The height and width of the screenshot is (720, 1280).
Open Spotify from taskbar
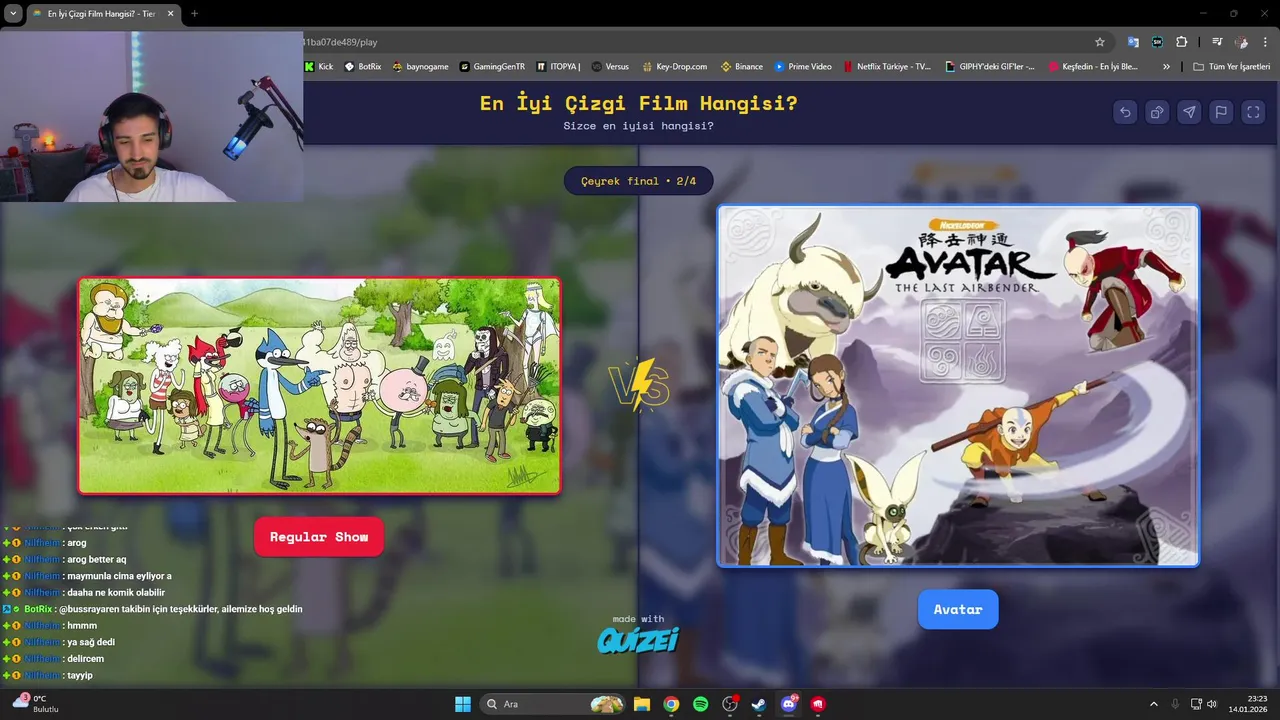pyautogui.click(x=700, y=704)
